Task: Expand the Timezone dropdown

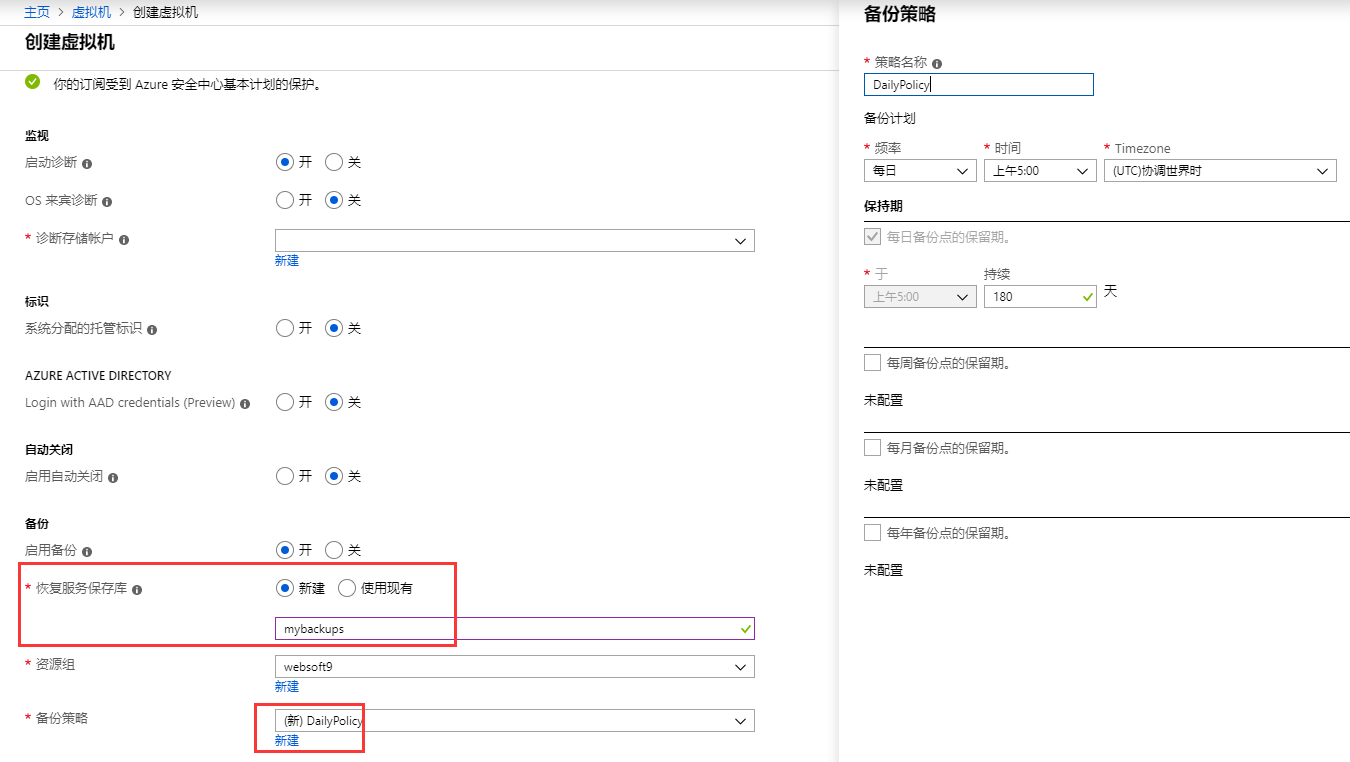Action: click(x=1220, y=171)
